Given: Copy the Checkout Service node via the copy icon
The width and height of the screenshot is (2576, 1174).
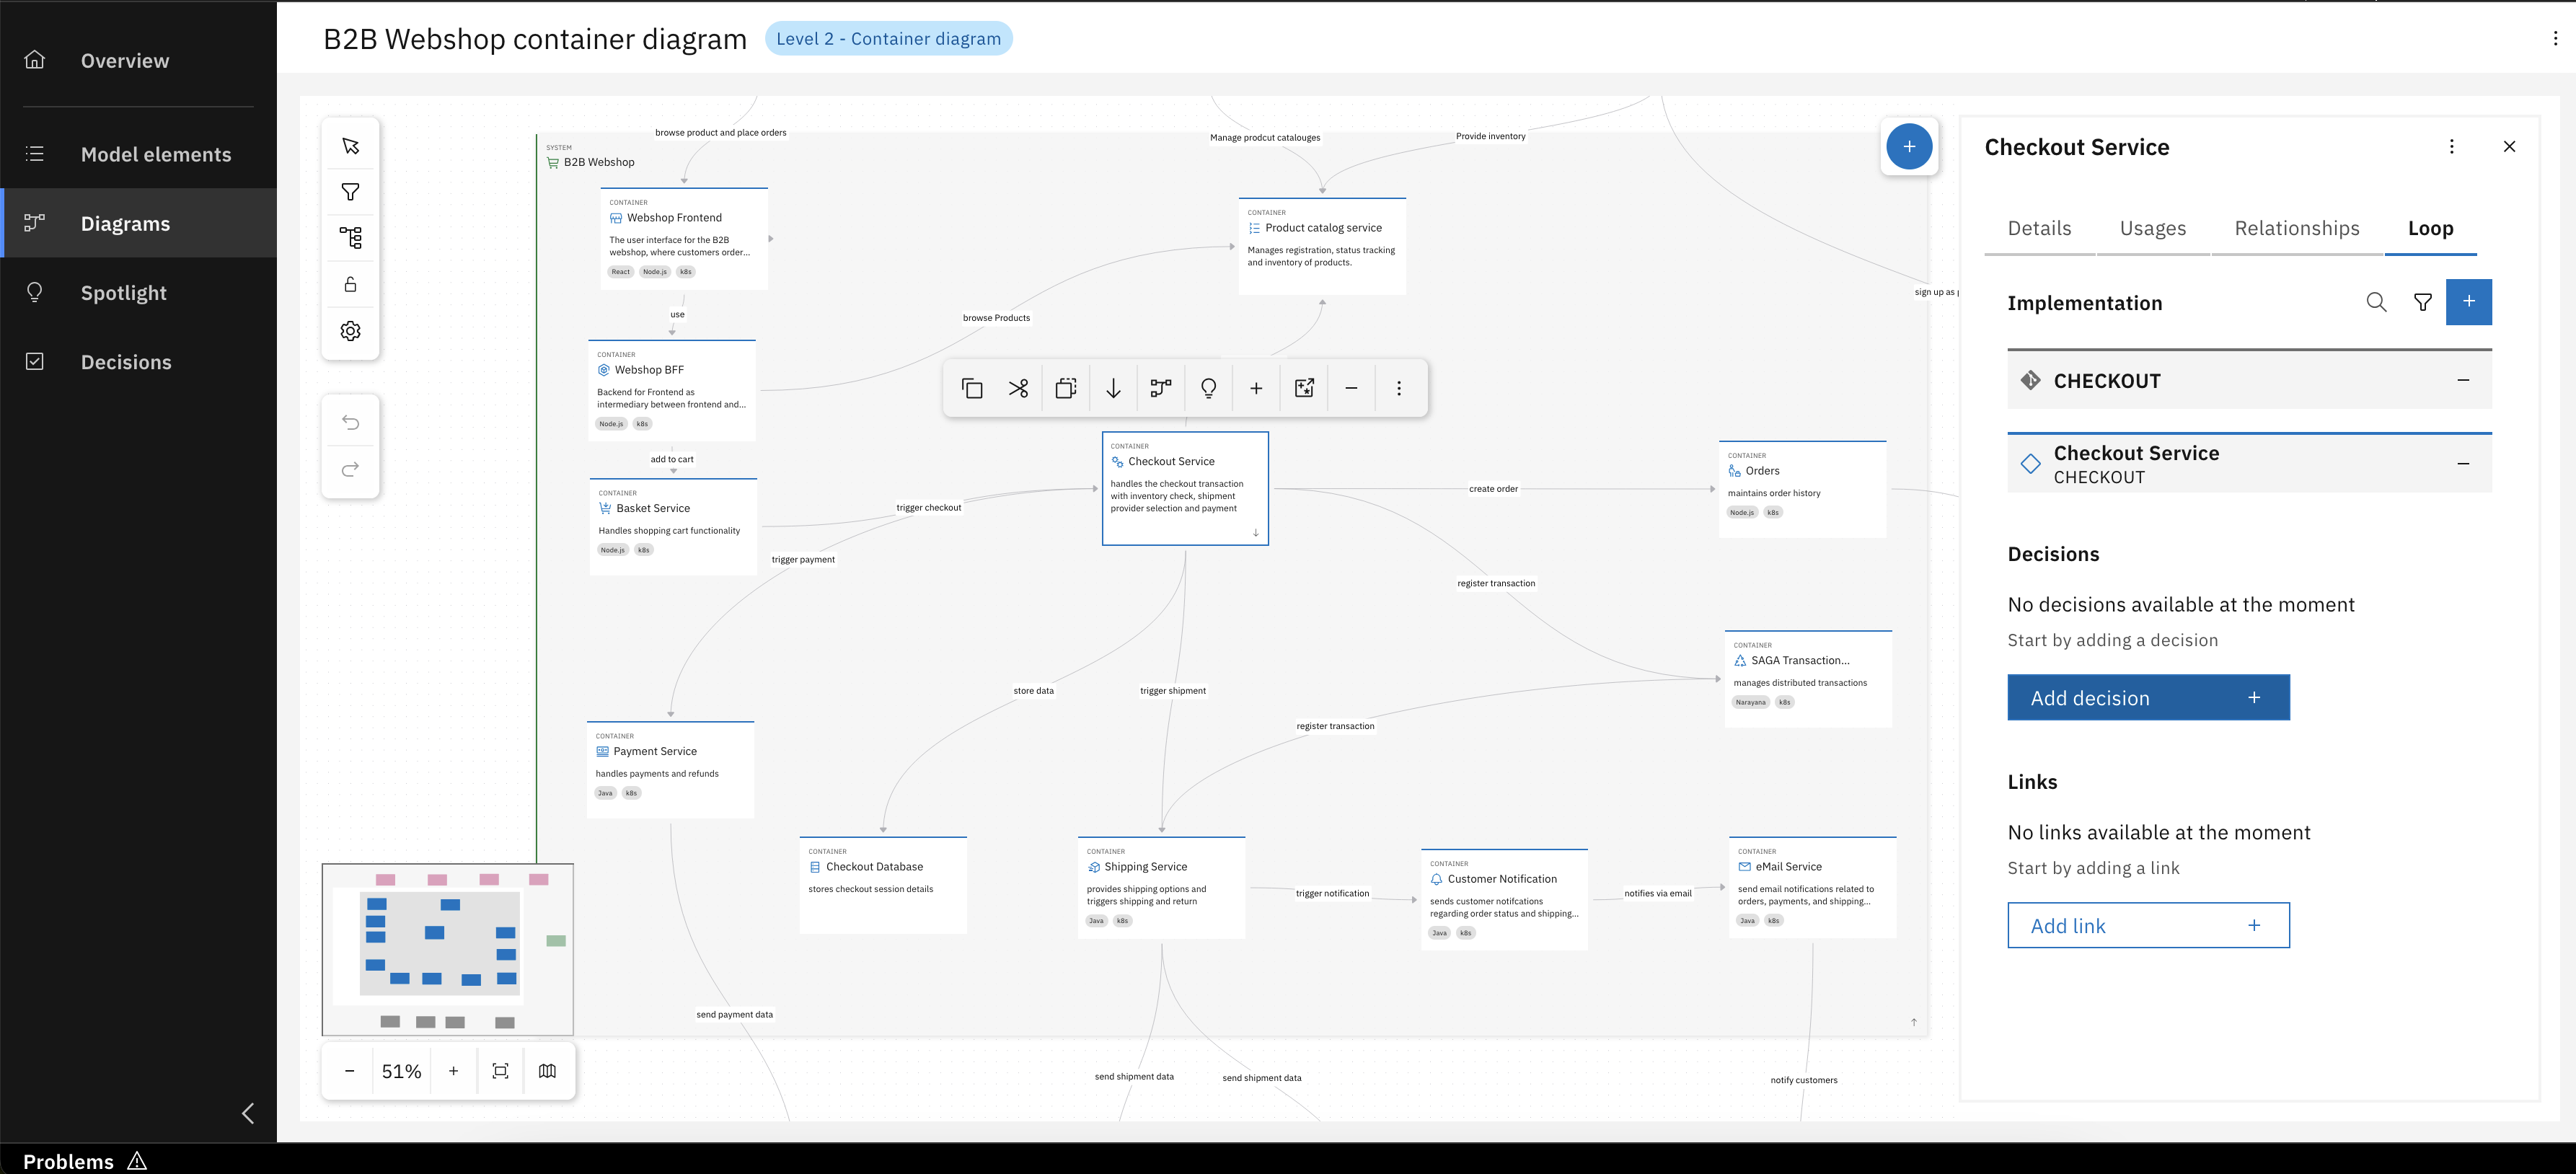Looking at the screenshot, I should click(971, 388).
